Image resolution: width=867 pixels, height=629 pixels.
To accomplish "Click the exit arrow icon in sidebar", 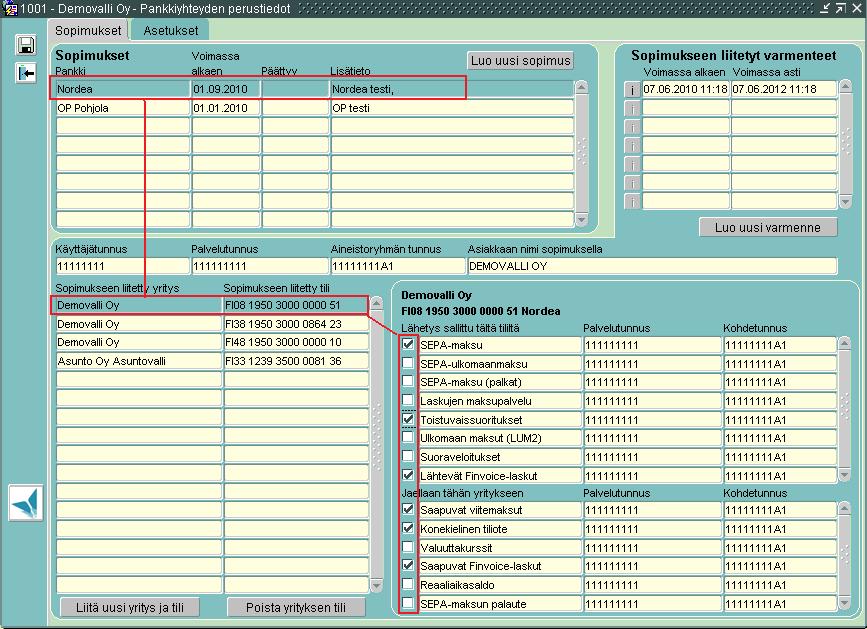I will 26,73.
